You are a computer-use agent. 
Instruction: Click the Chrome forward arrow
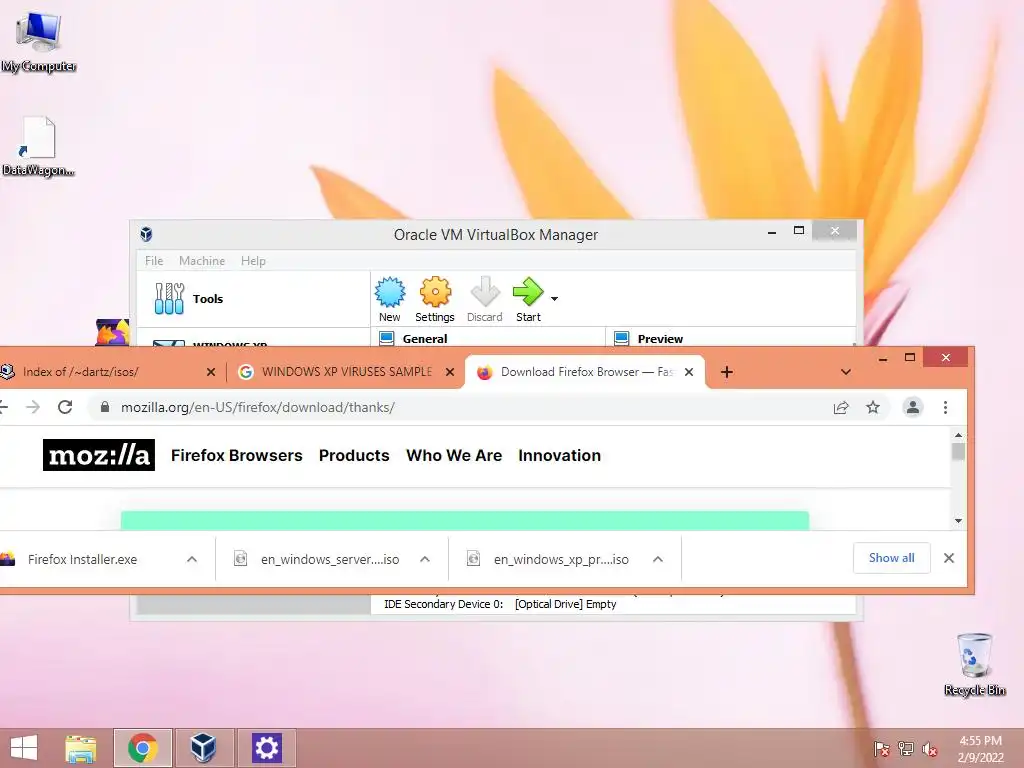coord(33,407)
